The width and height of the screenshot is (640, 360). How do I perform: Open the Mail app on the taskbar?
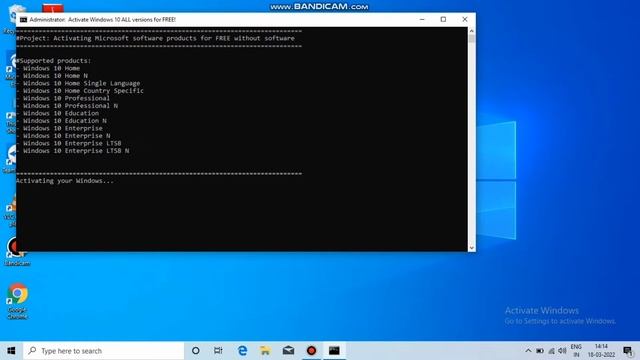click(288, 351)
